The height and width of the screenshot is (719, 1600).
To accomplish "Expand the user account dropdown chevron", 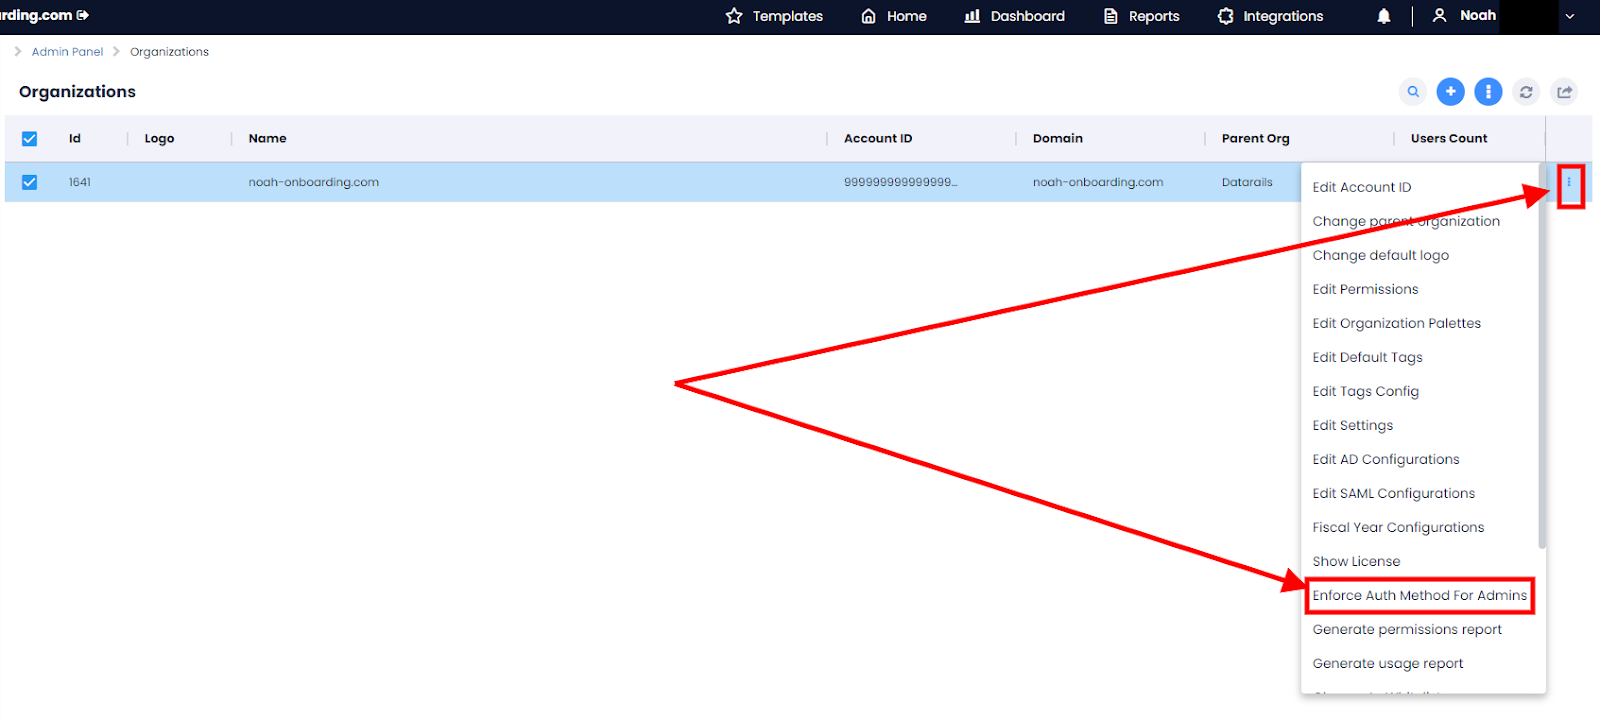I will tap(1570, 16).
